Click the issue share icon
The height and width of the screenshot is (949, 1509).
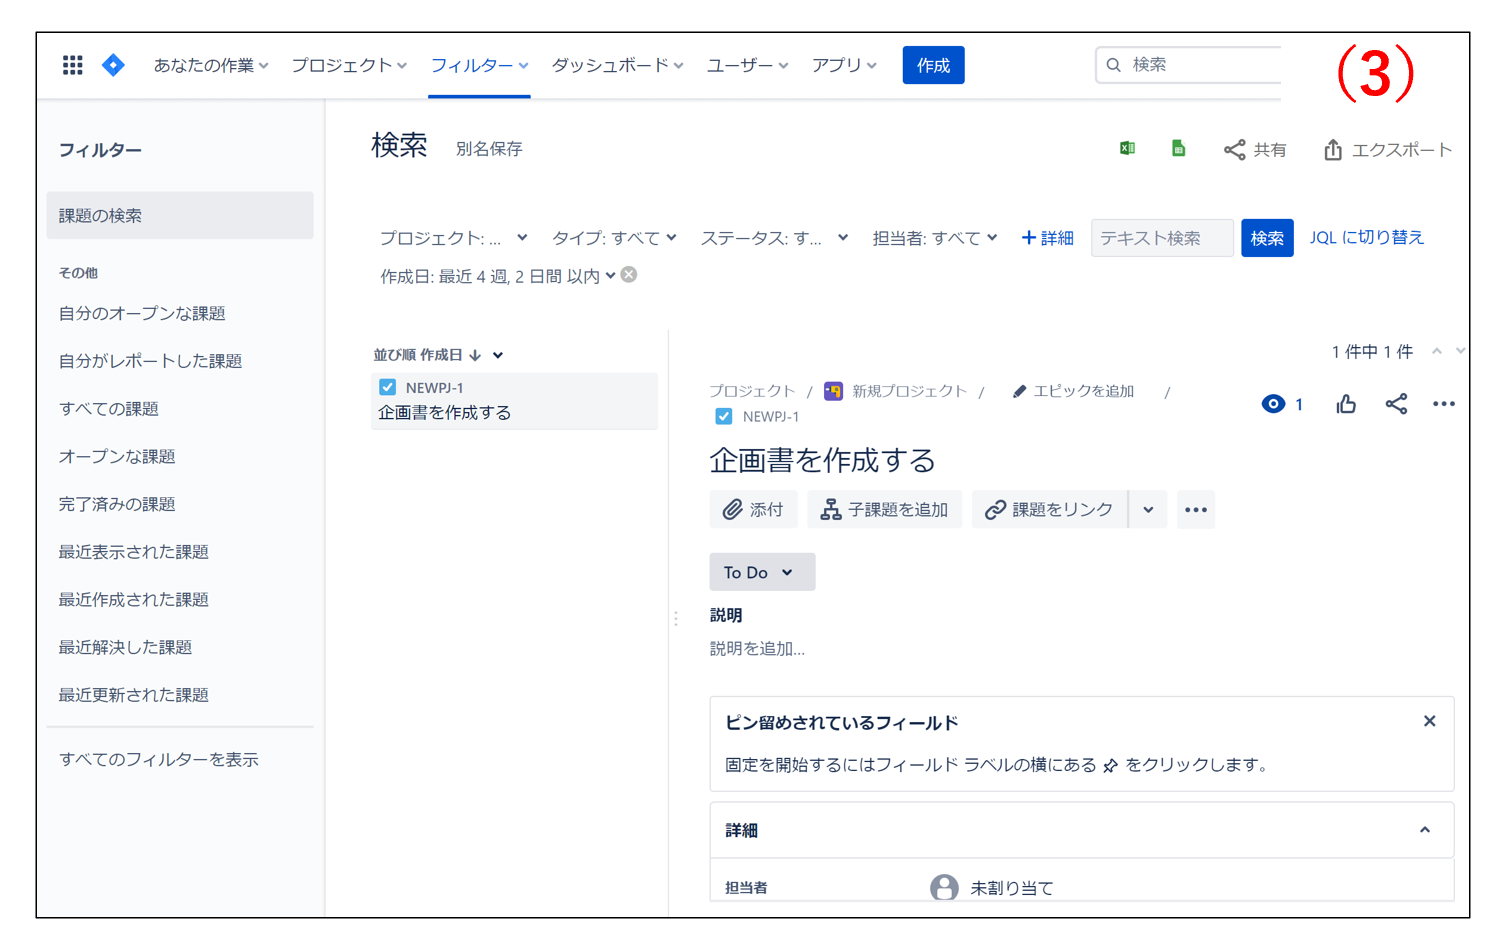pyautogui.click(x=1396, y=404)
